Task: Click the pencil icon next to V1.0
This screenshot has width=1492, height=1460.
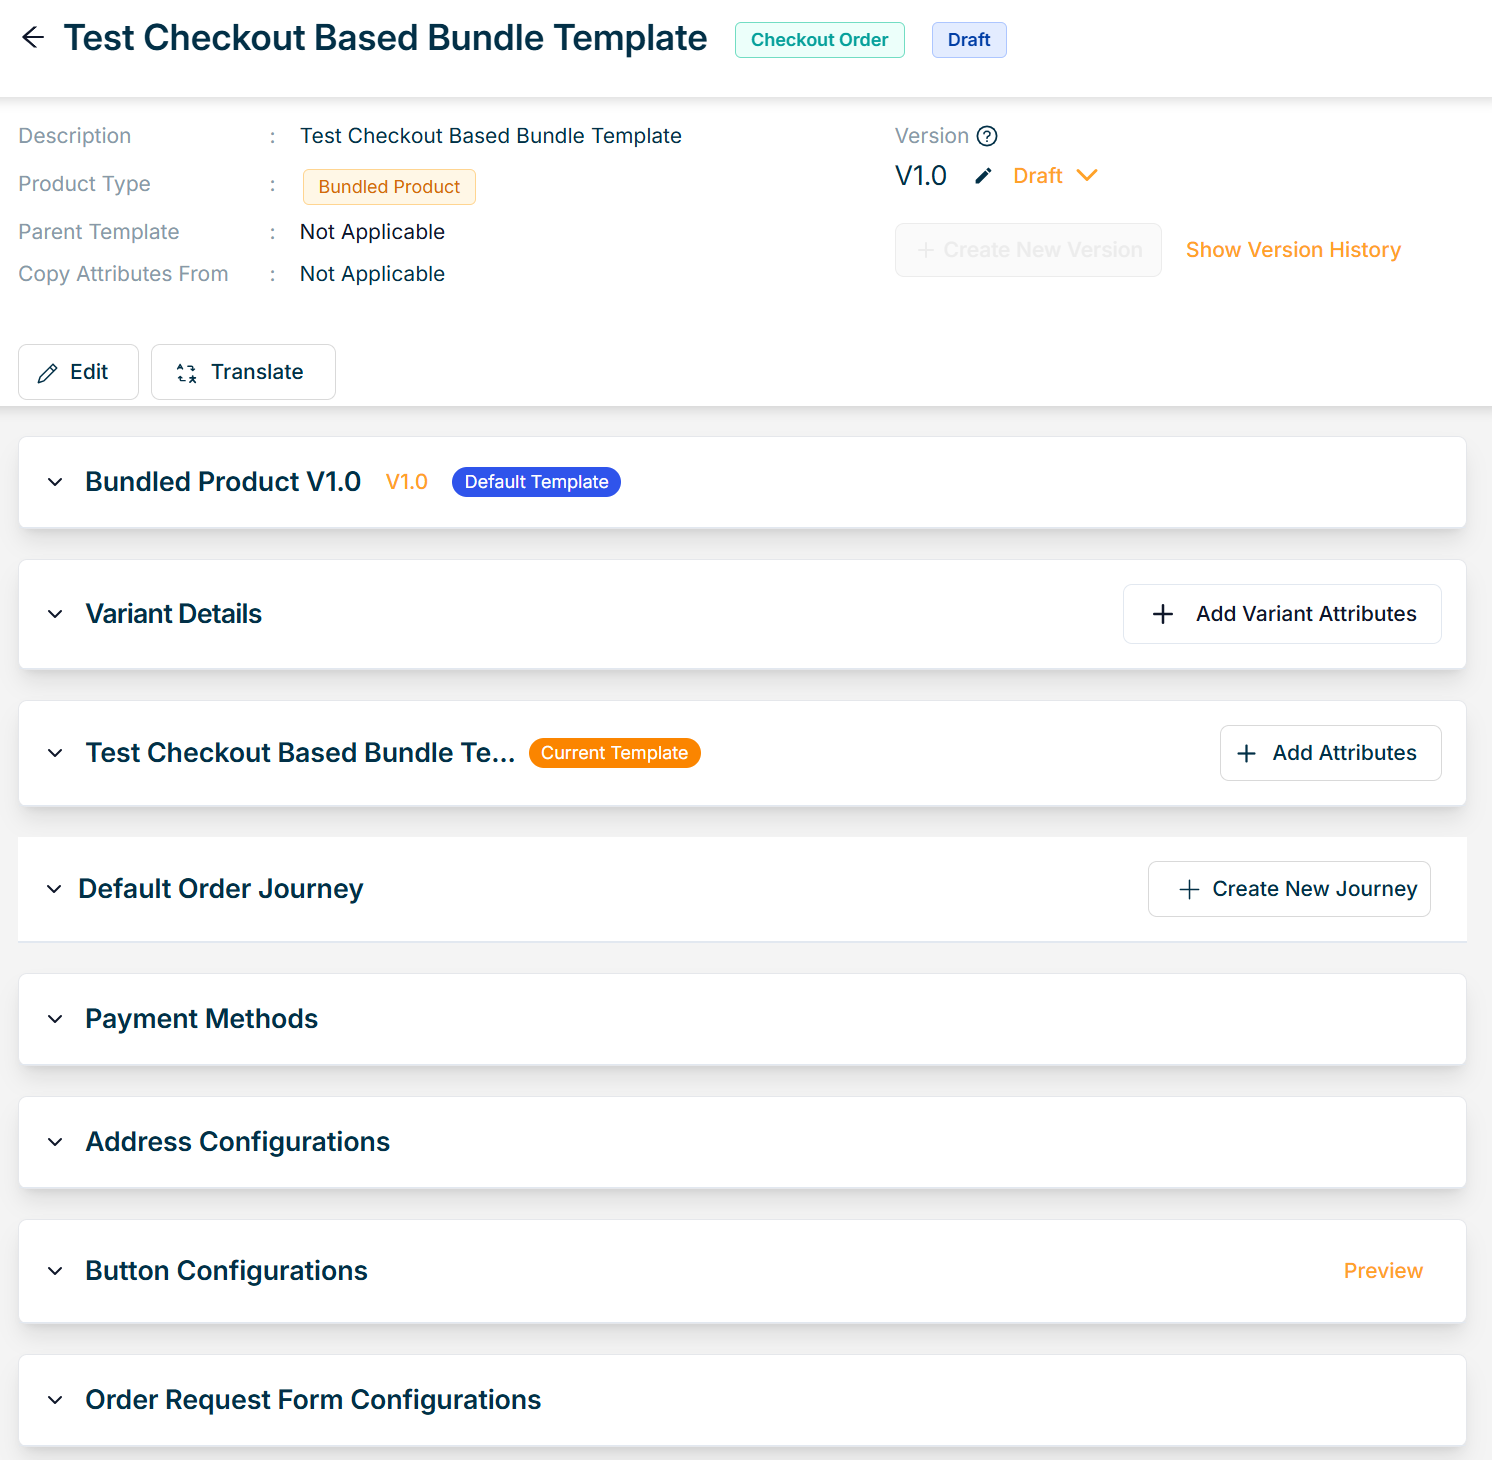Action: [x=983, y=176]
